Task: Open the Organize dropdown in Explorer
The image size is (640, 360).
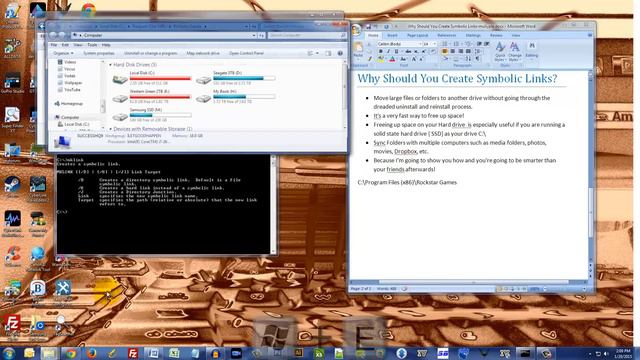Action: pos(63,53)
